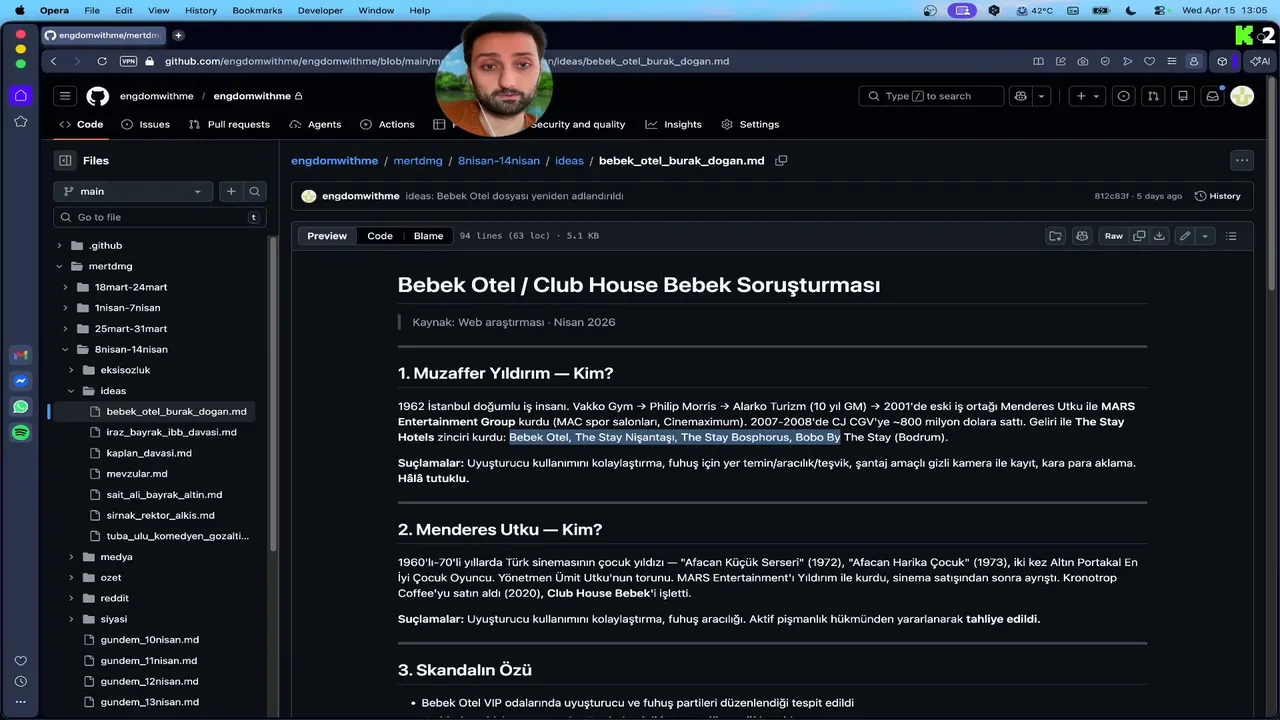Viewport: 1280px width, 720px height.
Task: Expand the 25mart-31mart folder
Action: 65,329
